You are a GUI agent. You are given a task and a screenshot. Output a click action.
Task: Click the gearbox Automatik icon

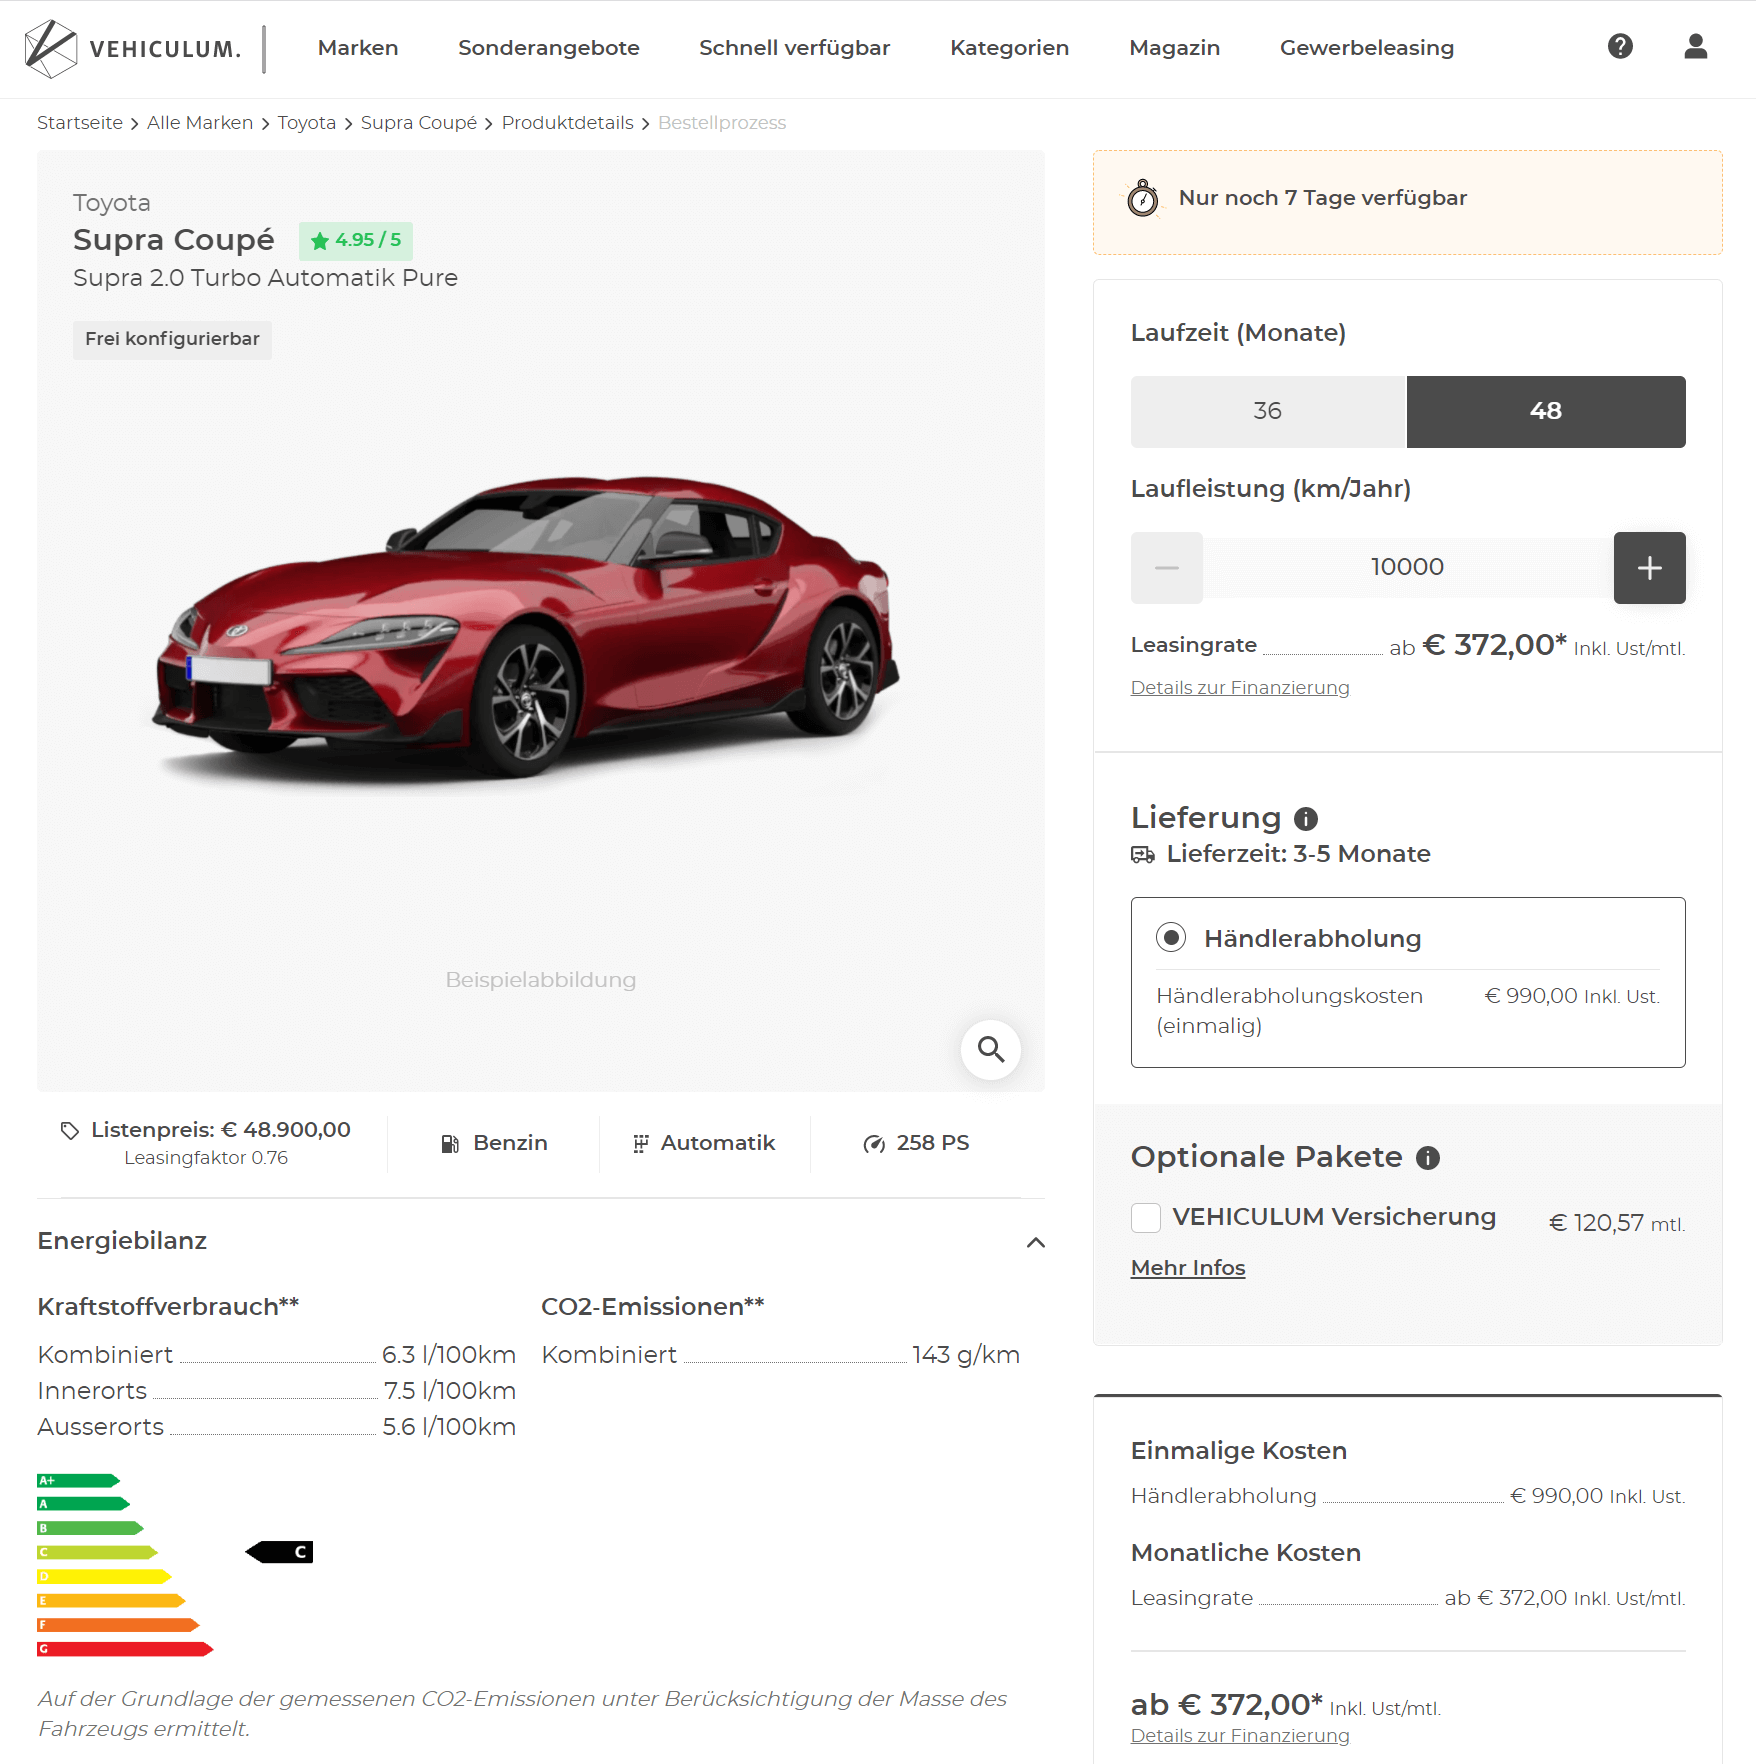tap(640, 1143)
